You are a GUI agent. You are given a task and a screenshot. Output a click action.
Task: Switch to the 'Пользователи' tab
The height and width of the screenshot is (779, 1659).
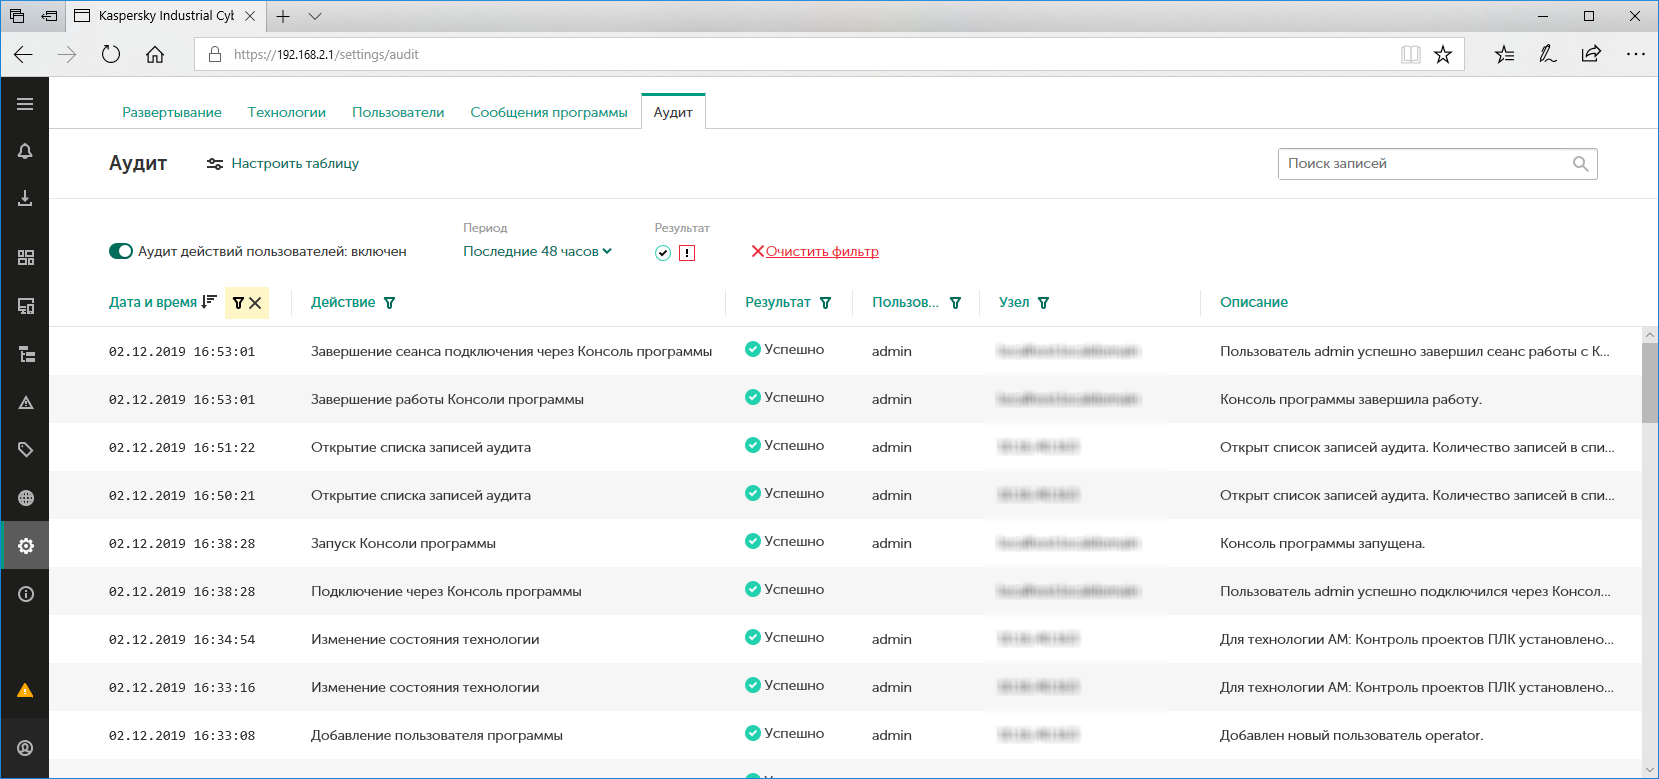398,112
